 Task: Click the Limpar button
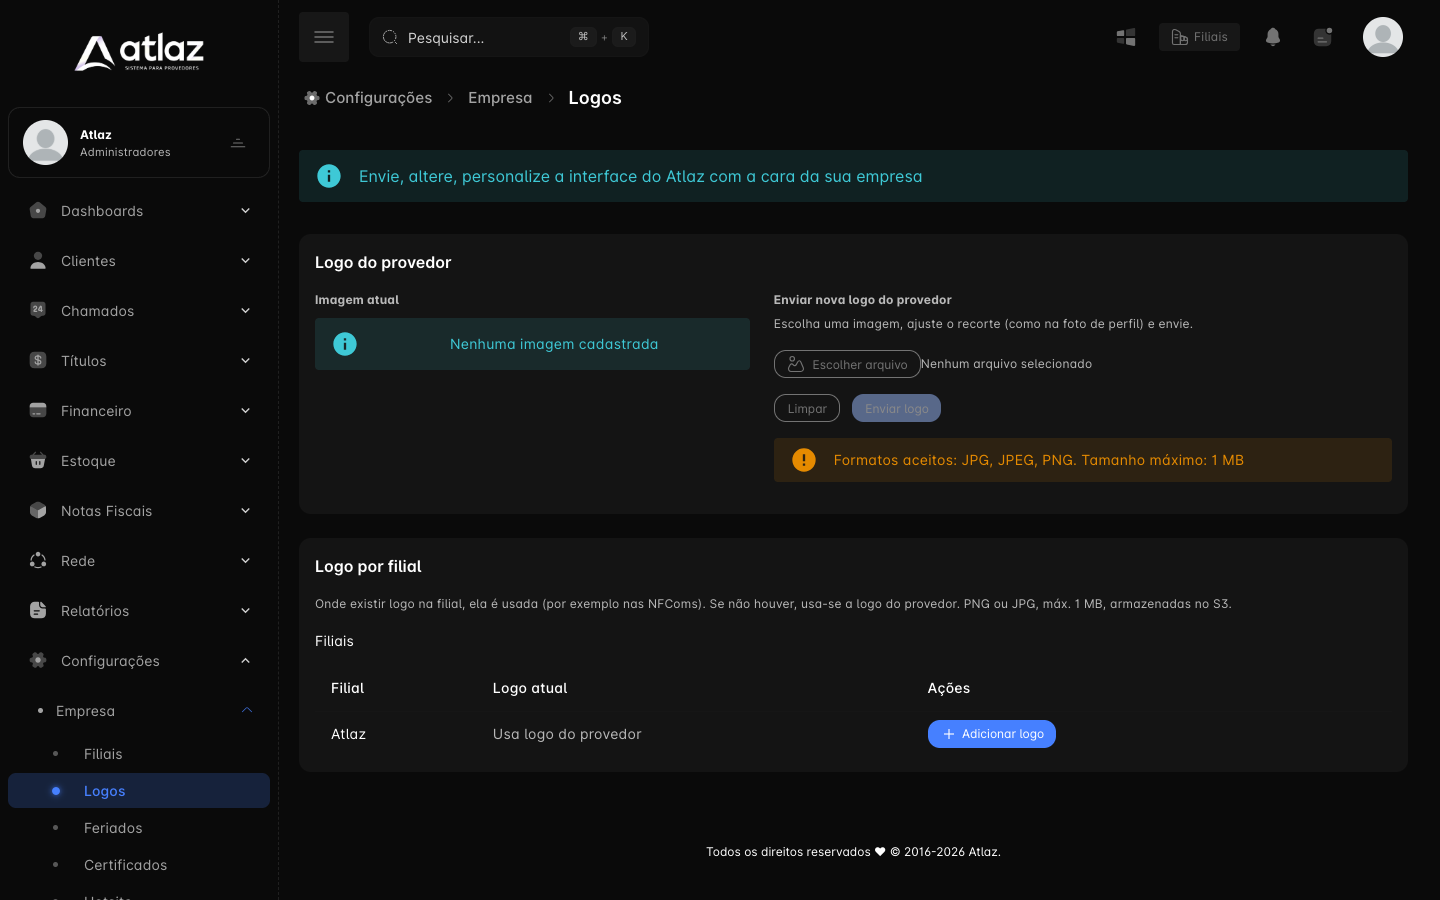point(807,408)
